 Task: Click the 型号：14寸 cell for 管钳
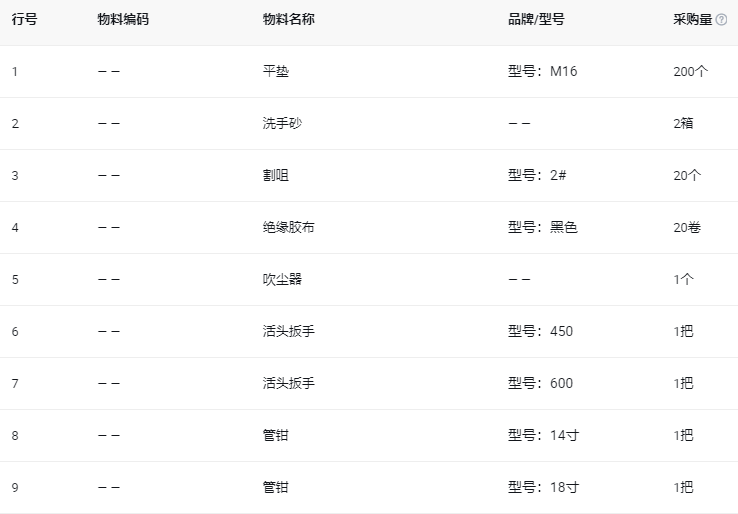click(543, 436)
